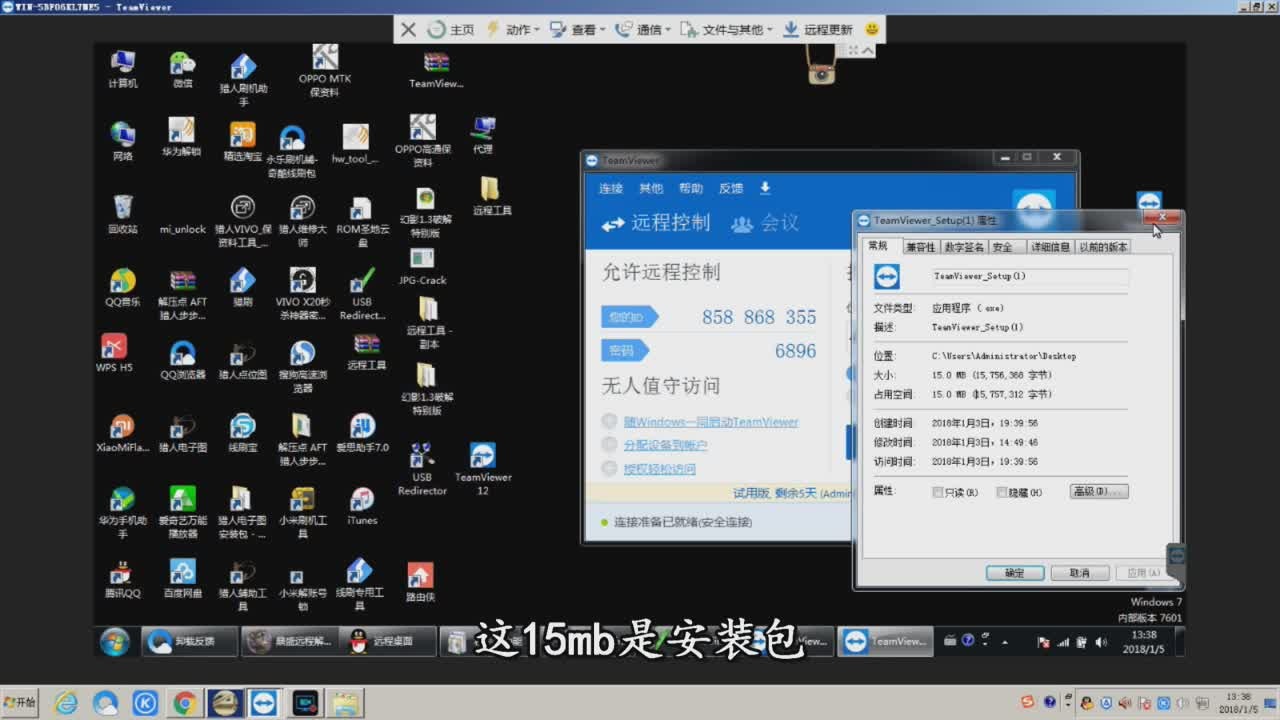The width and height of the screenshot is (1280, 720).
Task: Click the 高级 advanced button
Action: (1099, 492)
